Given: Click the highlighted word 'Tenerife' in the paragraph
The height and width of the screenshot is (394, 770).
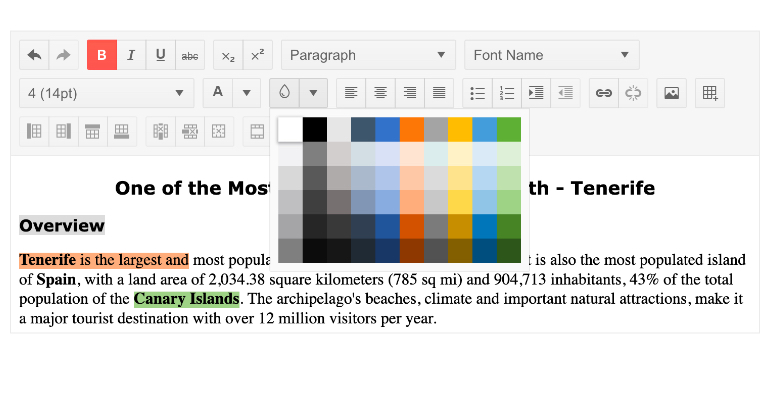Looking at the screenshot, I should 48,260.
